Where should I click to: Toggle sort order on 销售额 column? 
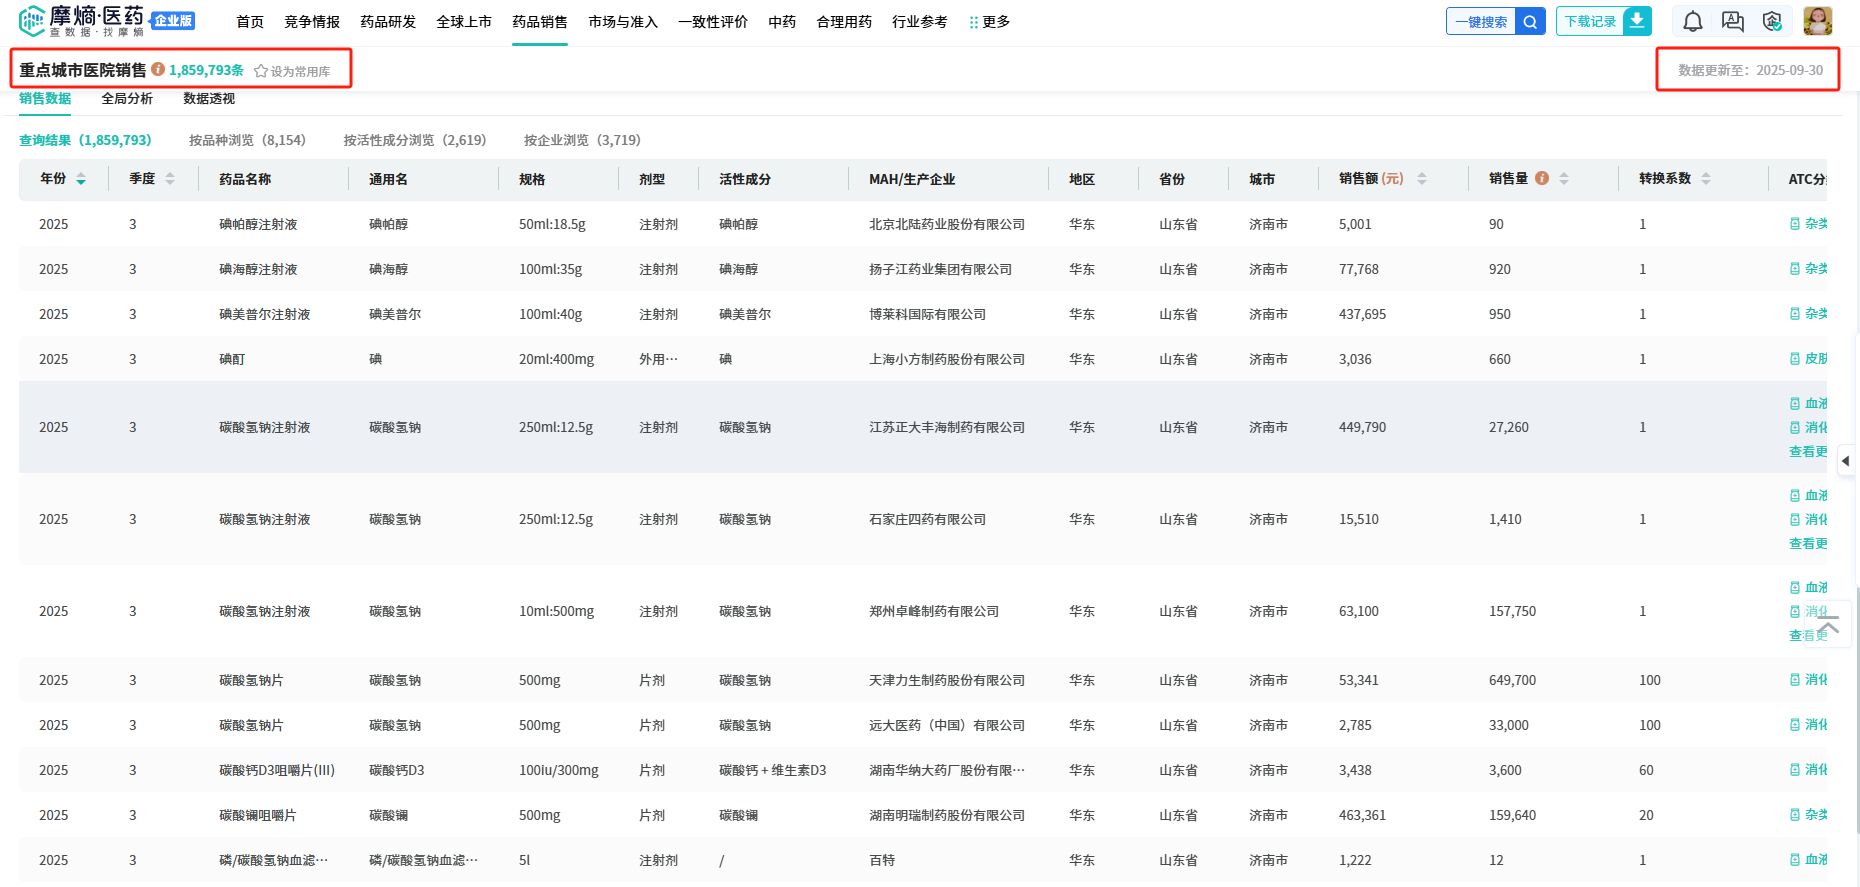coord(1421,179)
